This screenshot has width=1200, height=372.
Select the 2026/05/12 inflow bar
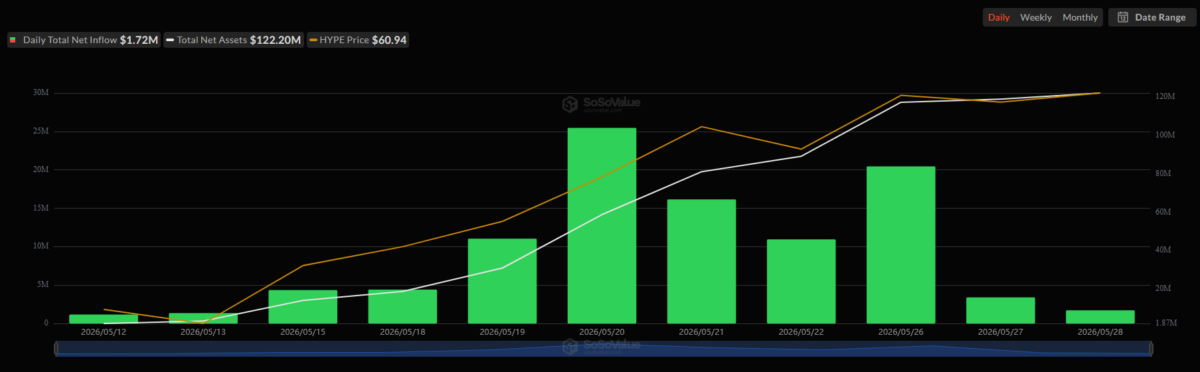(x=103, y=319)
